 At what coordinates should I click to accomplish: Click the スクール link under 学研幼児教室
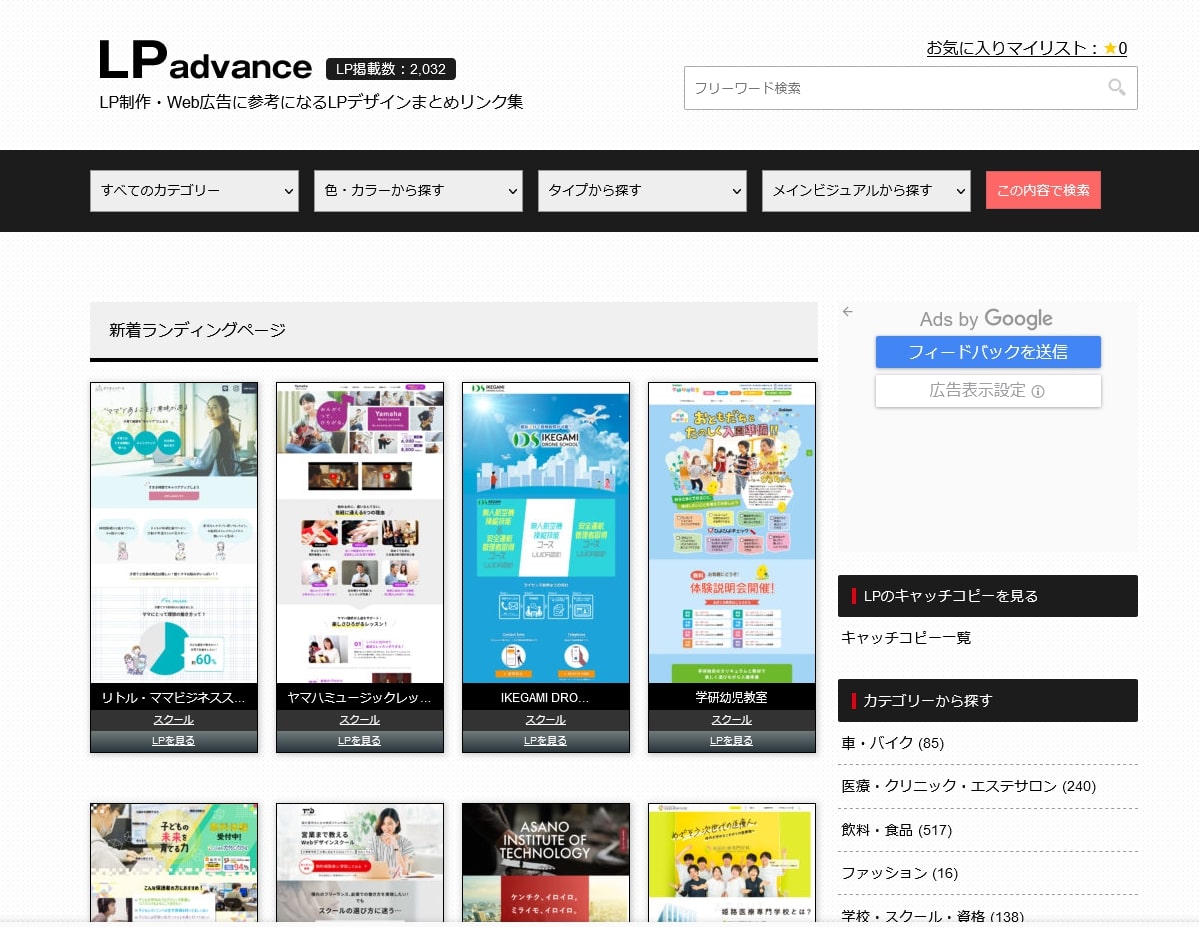tap(731, 719)
